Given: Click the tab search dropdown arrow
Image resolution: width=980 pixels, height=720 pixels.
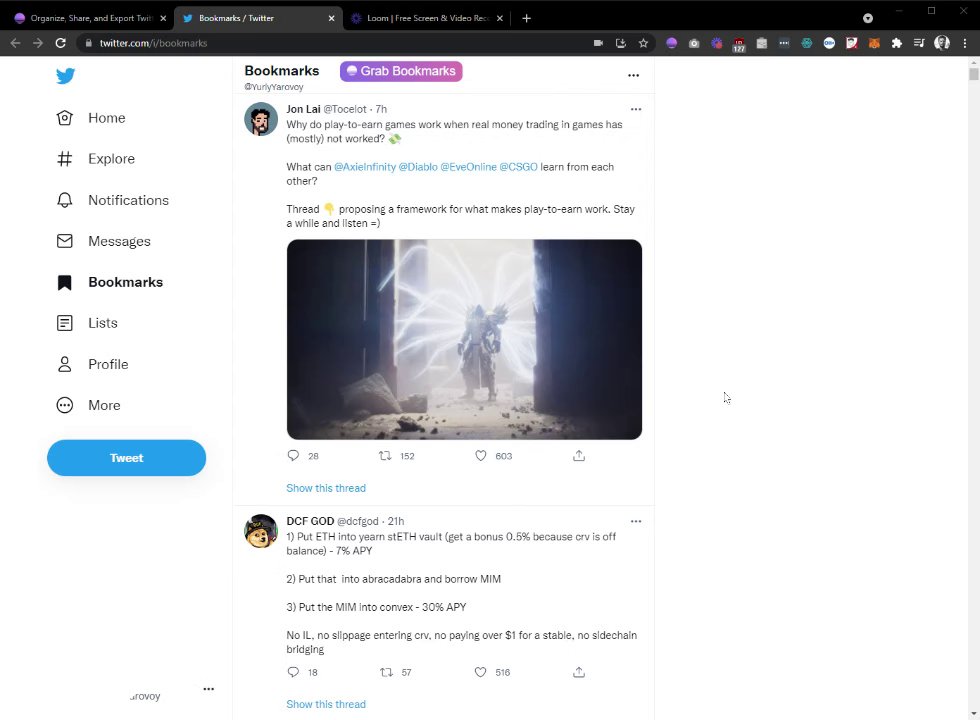Looking at the screenshot, I should (868, 18).
